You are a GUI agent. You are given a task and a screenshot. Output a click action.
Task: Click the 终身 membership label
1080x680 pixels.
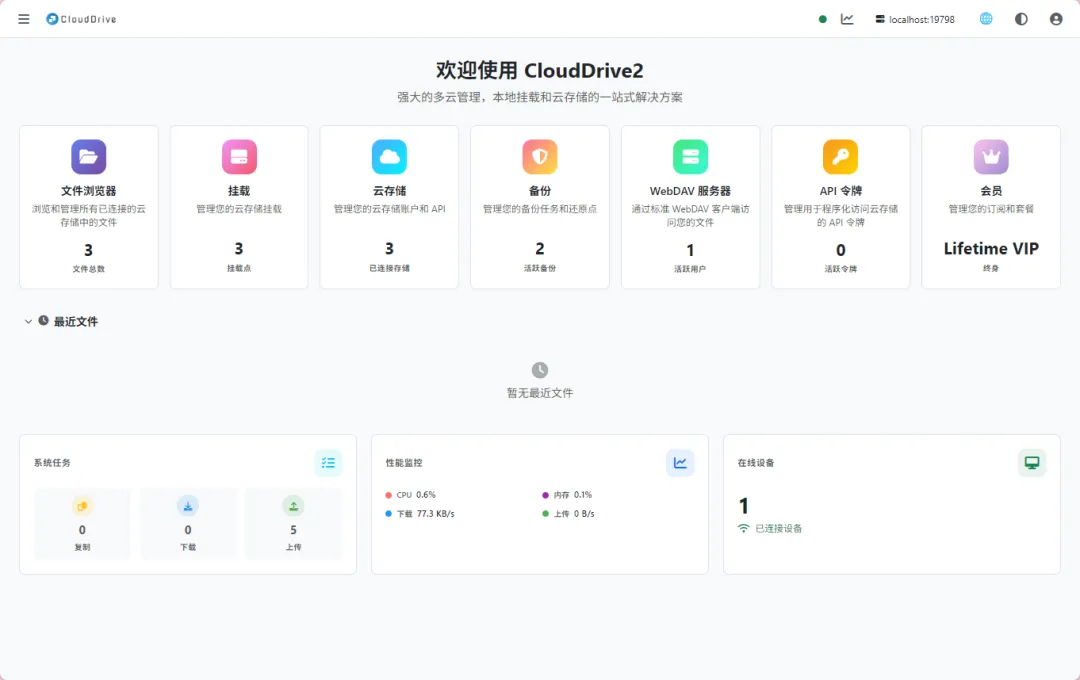tap(991, 269)
